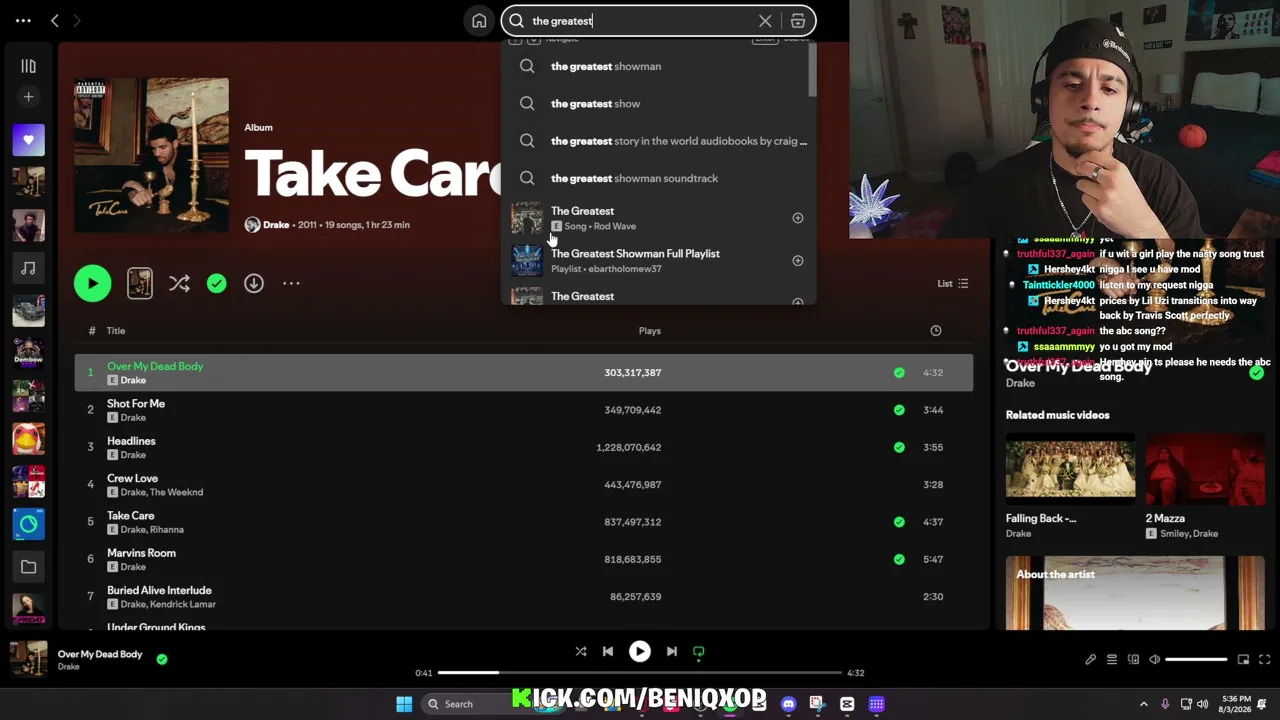Clear the search field with the X
The width and height of the screenshot is (1280, 720).
click(x=765, y=21)
